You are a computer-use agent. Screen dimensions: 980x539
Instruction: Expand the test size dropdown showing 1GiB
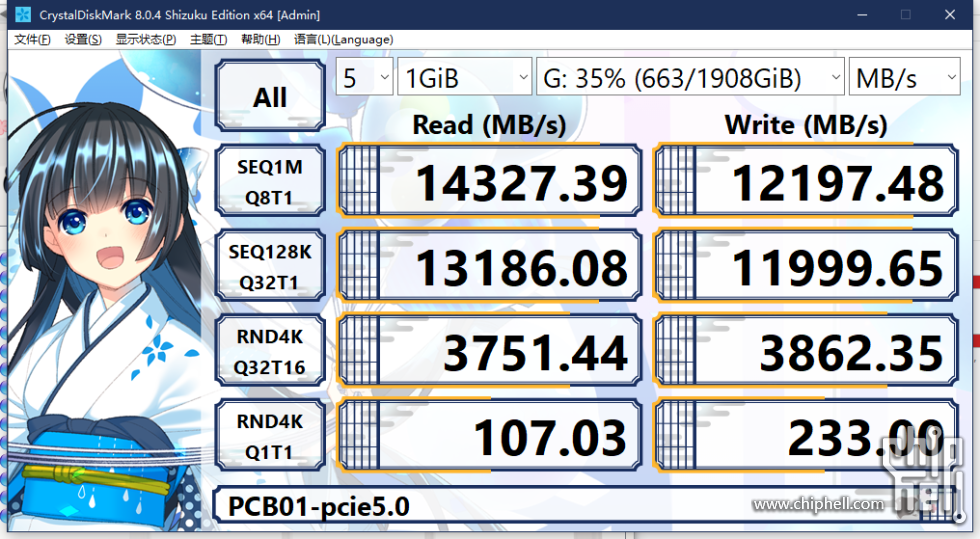point(464,77)
